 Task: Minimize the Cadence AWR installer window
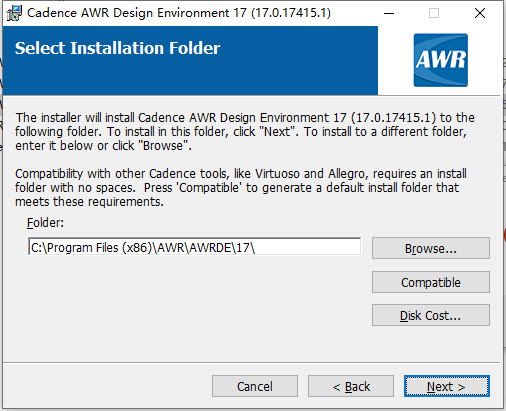click(x=389, y=13)
